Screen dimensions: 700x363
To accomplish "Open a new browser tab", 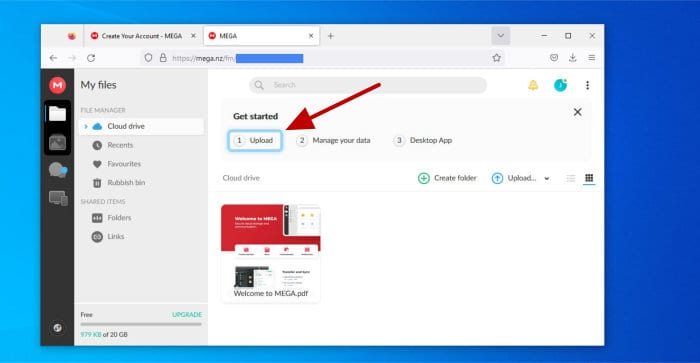I will pos(330,36).
